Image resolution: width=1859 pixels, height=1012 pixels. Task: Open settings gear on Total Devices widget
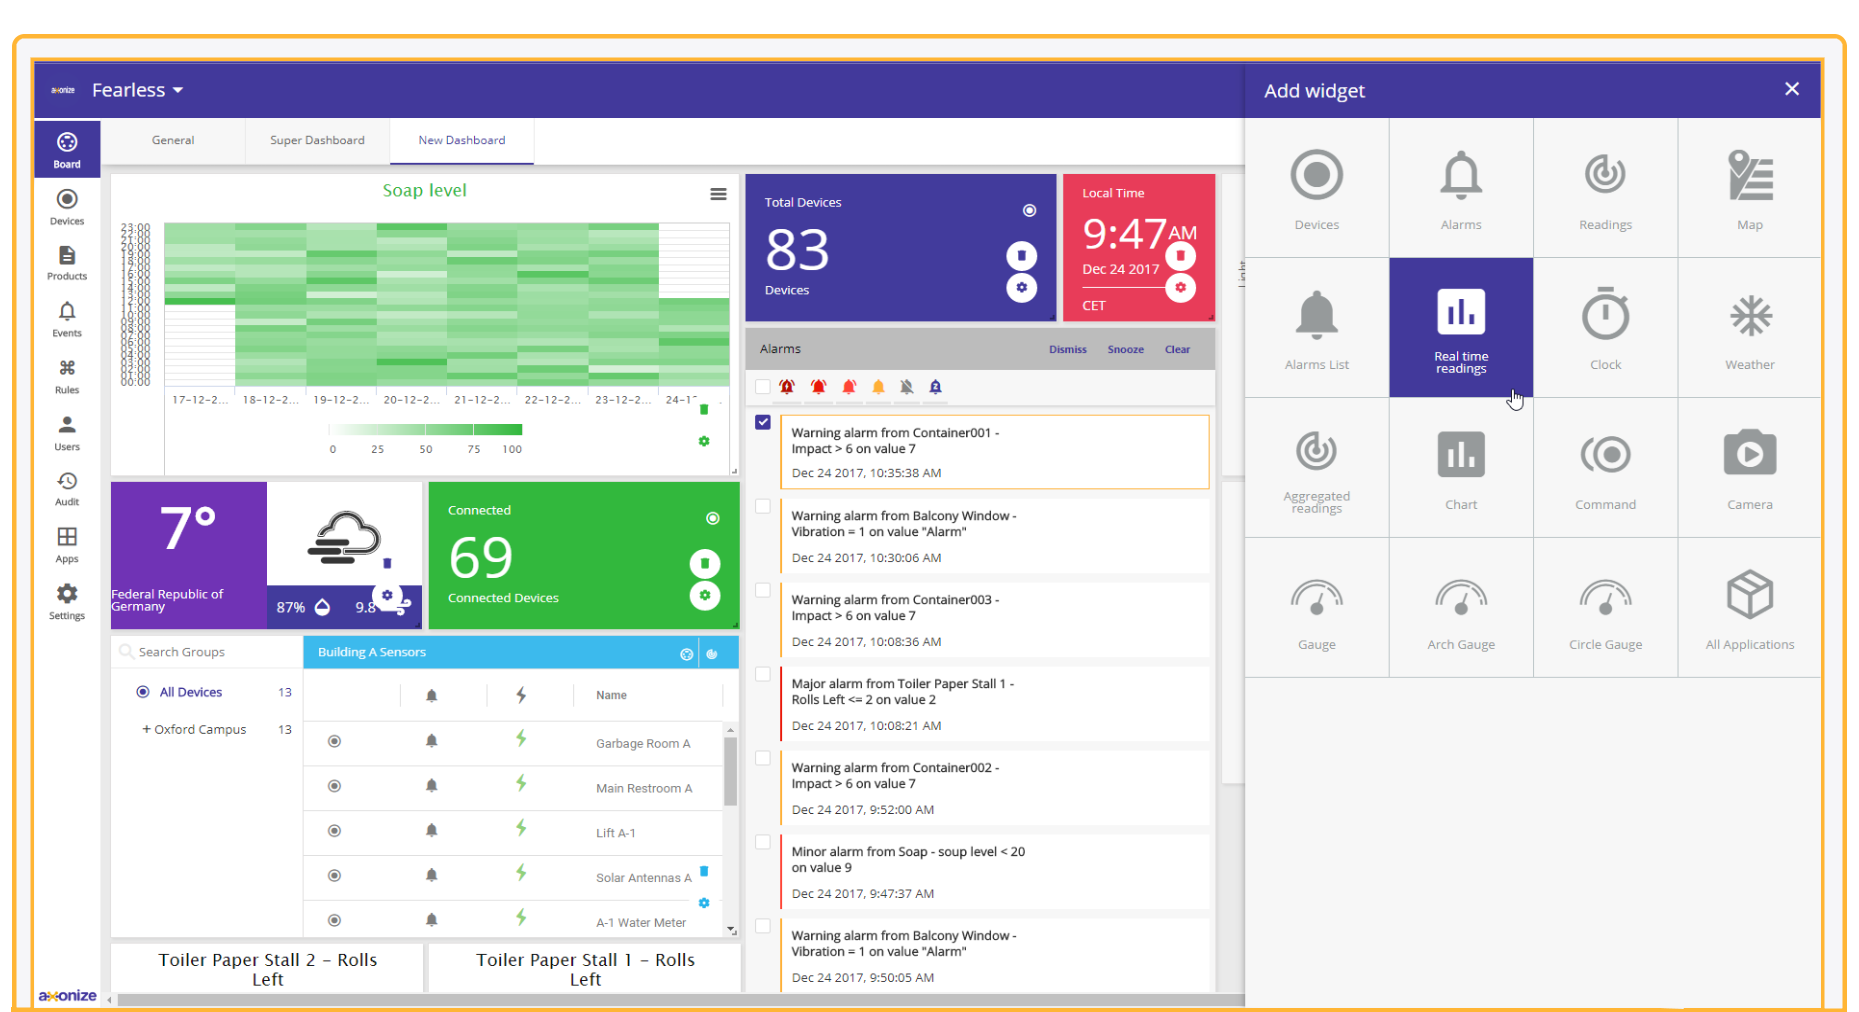click(x=1021, y=288)
